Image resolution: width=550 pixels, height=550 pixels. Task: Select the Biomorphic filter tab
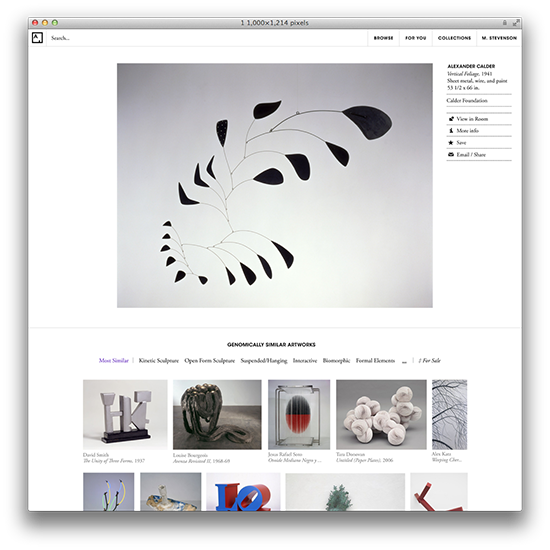(x=336, y=360)
